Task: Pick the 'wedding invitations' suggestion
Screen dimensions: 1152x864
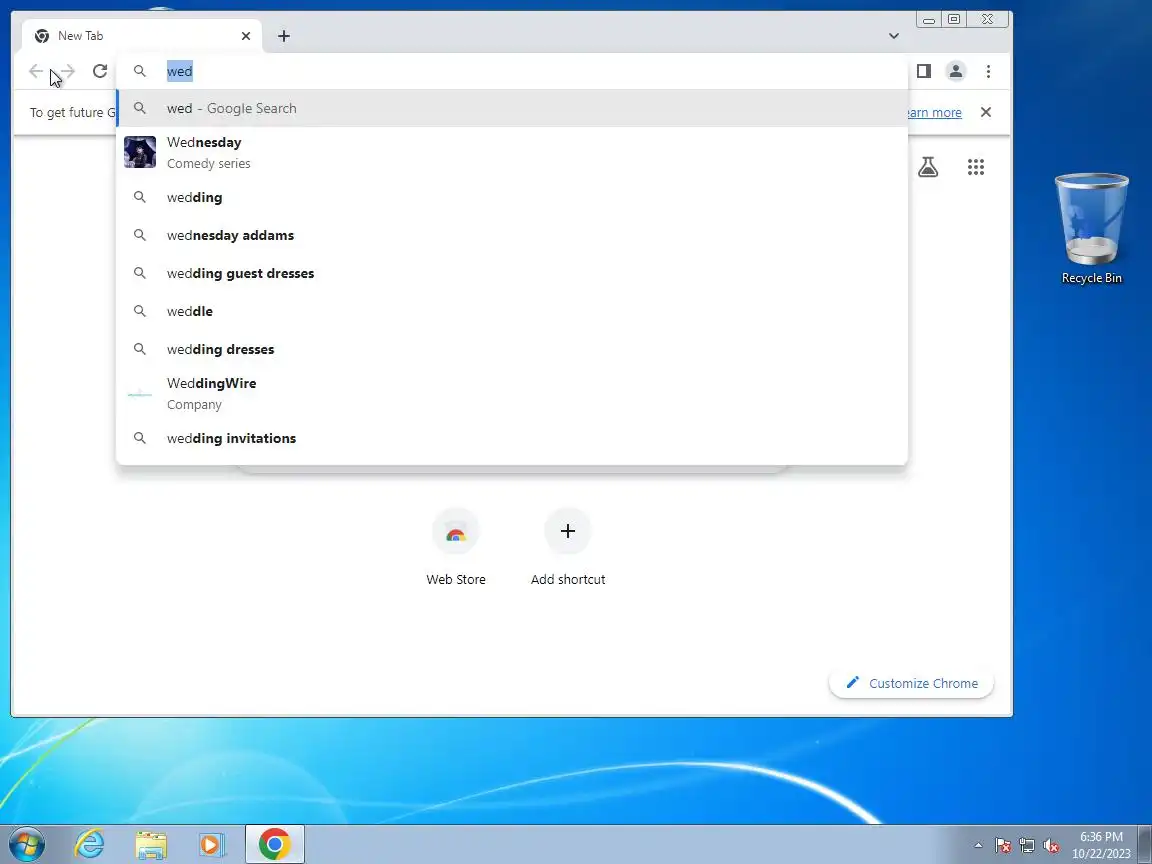Action: (512, 439)
